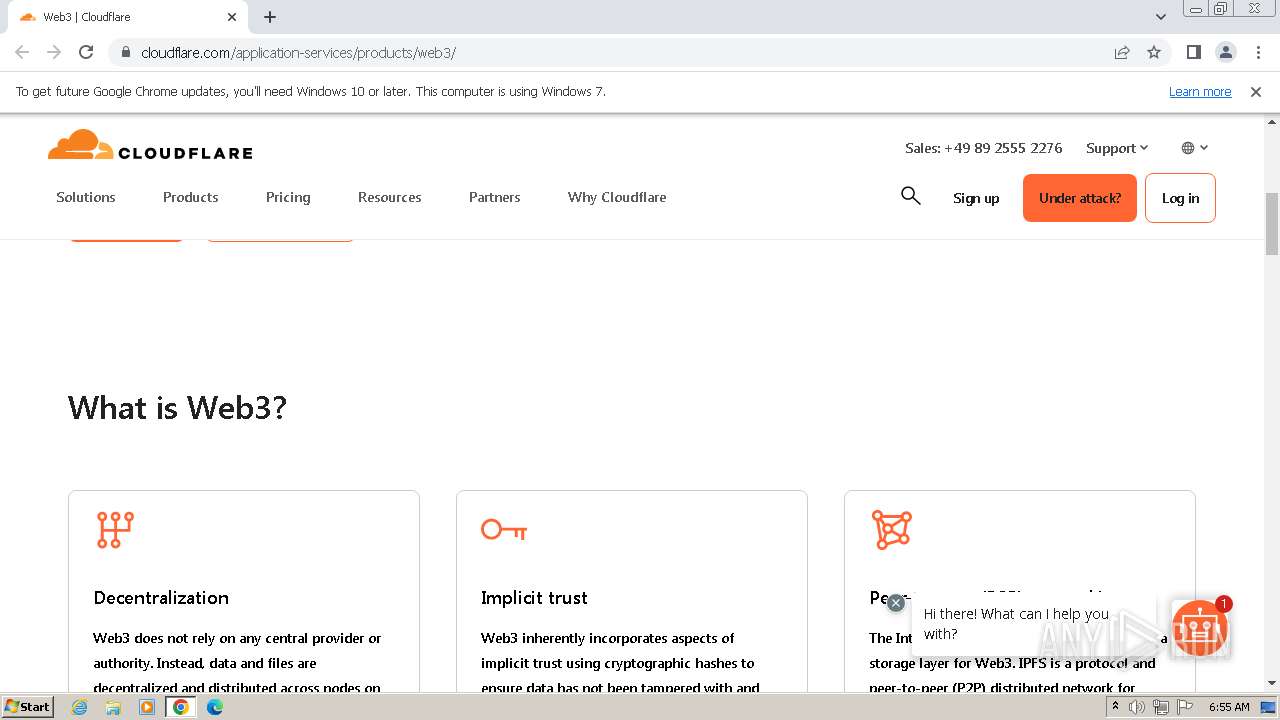
Task: Open a new tab with plus button
Action: pyautogui.click(x=270, y=17)
